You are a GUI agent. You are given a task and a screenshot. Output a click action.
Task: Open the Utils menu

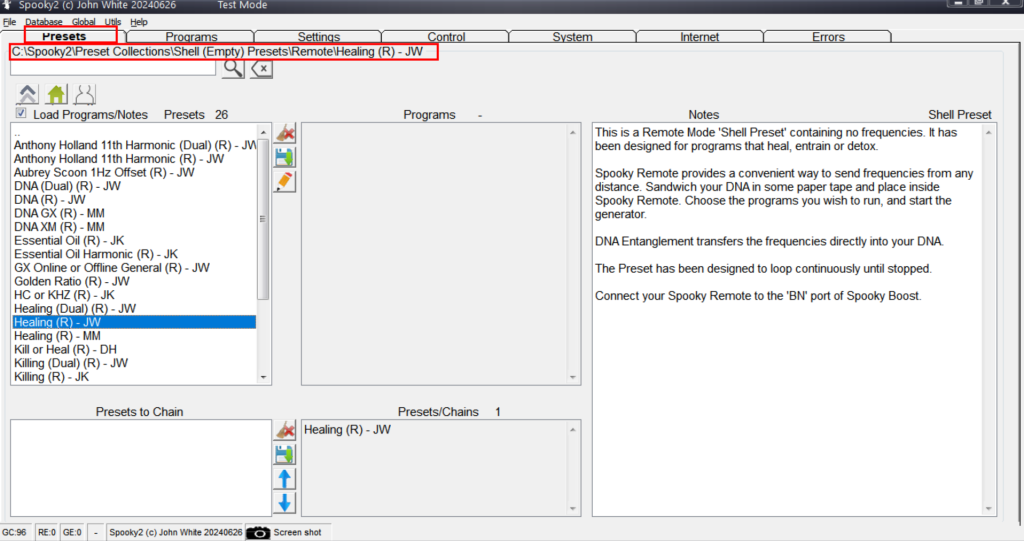(x=113, y=22)
